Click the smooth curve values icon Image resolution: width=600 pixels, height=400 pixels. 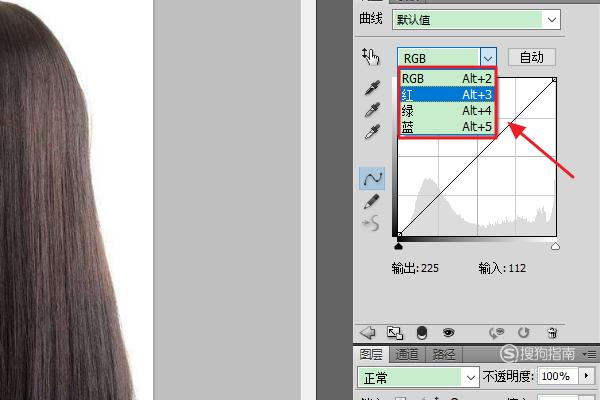(x=371, y=223)
